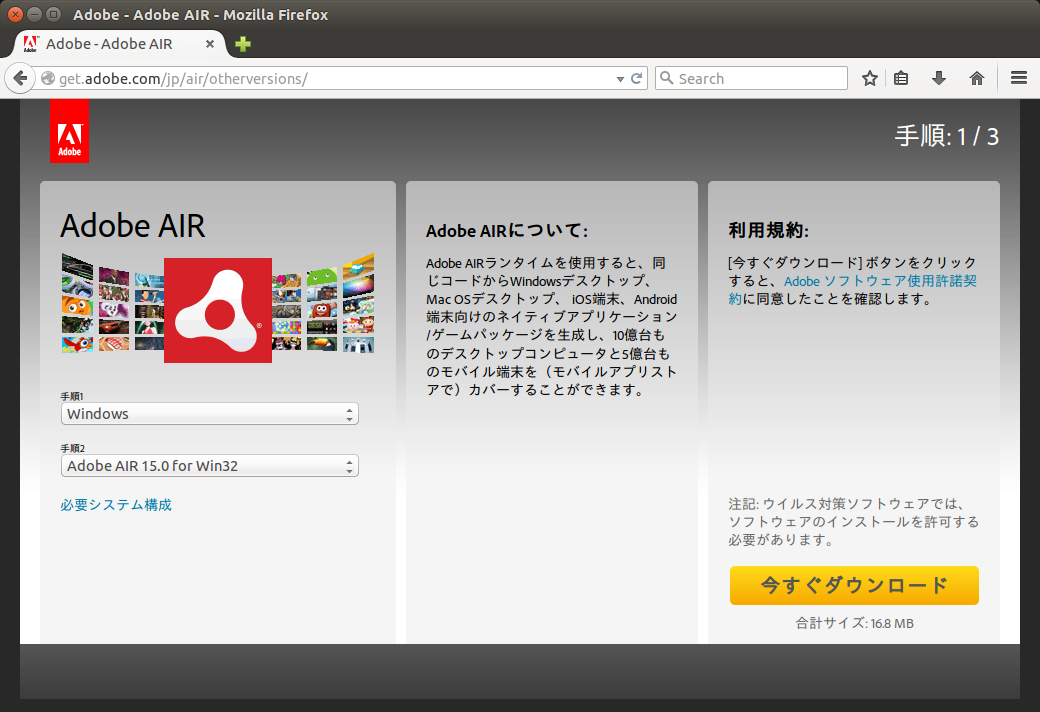
Task: Minimize the Firefox window
Action: click(34, 14)
